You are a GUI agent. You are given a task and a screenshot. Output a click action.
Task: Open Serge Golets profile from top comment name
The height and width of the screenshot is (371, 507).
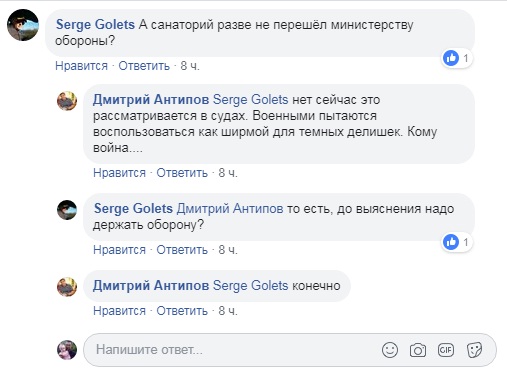click(95, 24)
